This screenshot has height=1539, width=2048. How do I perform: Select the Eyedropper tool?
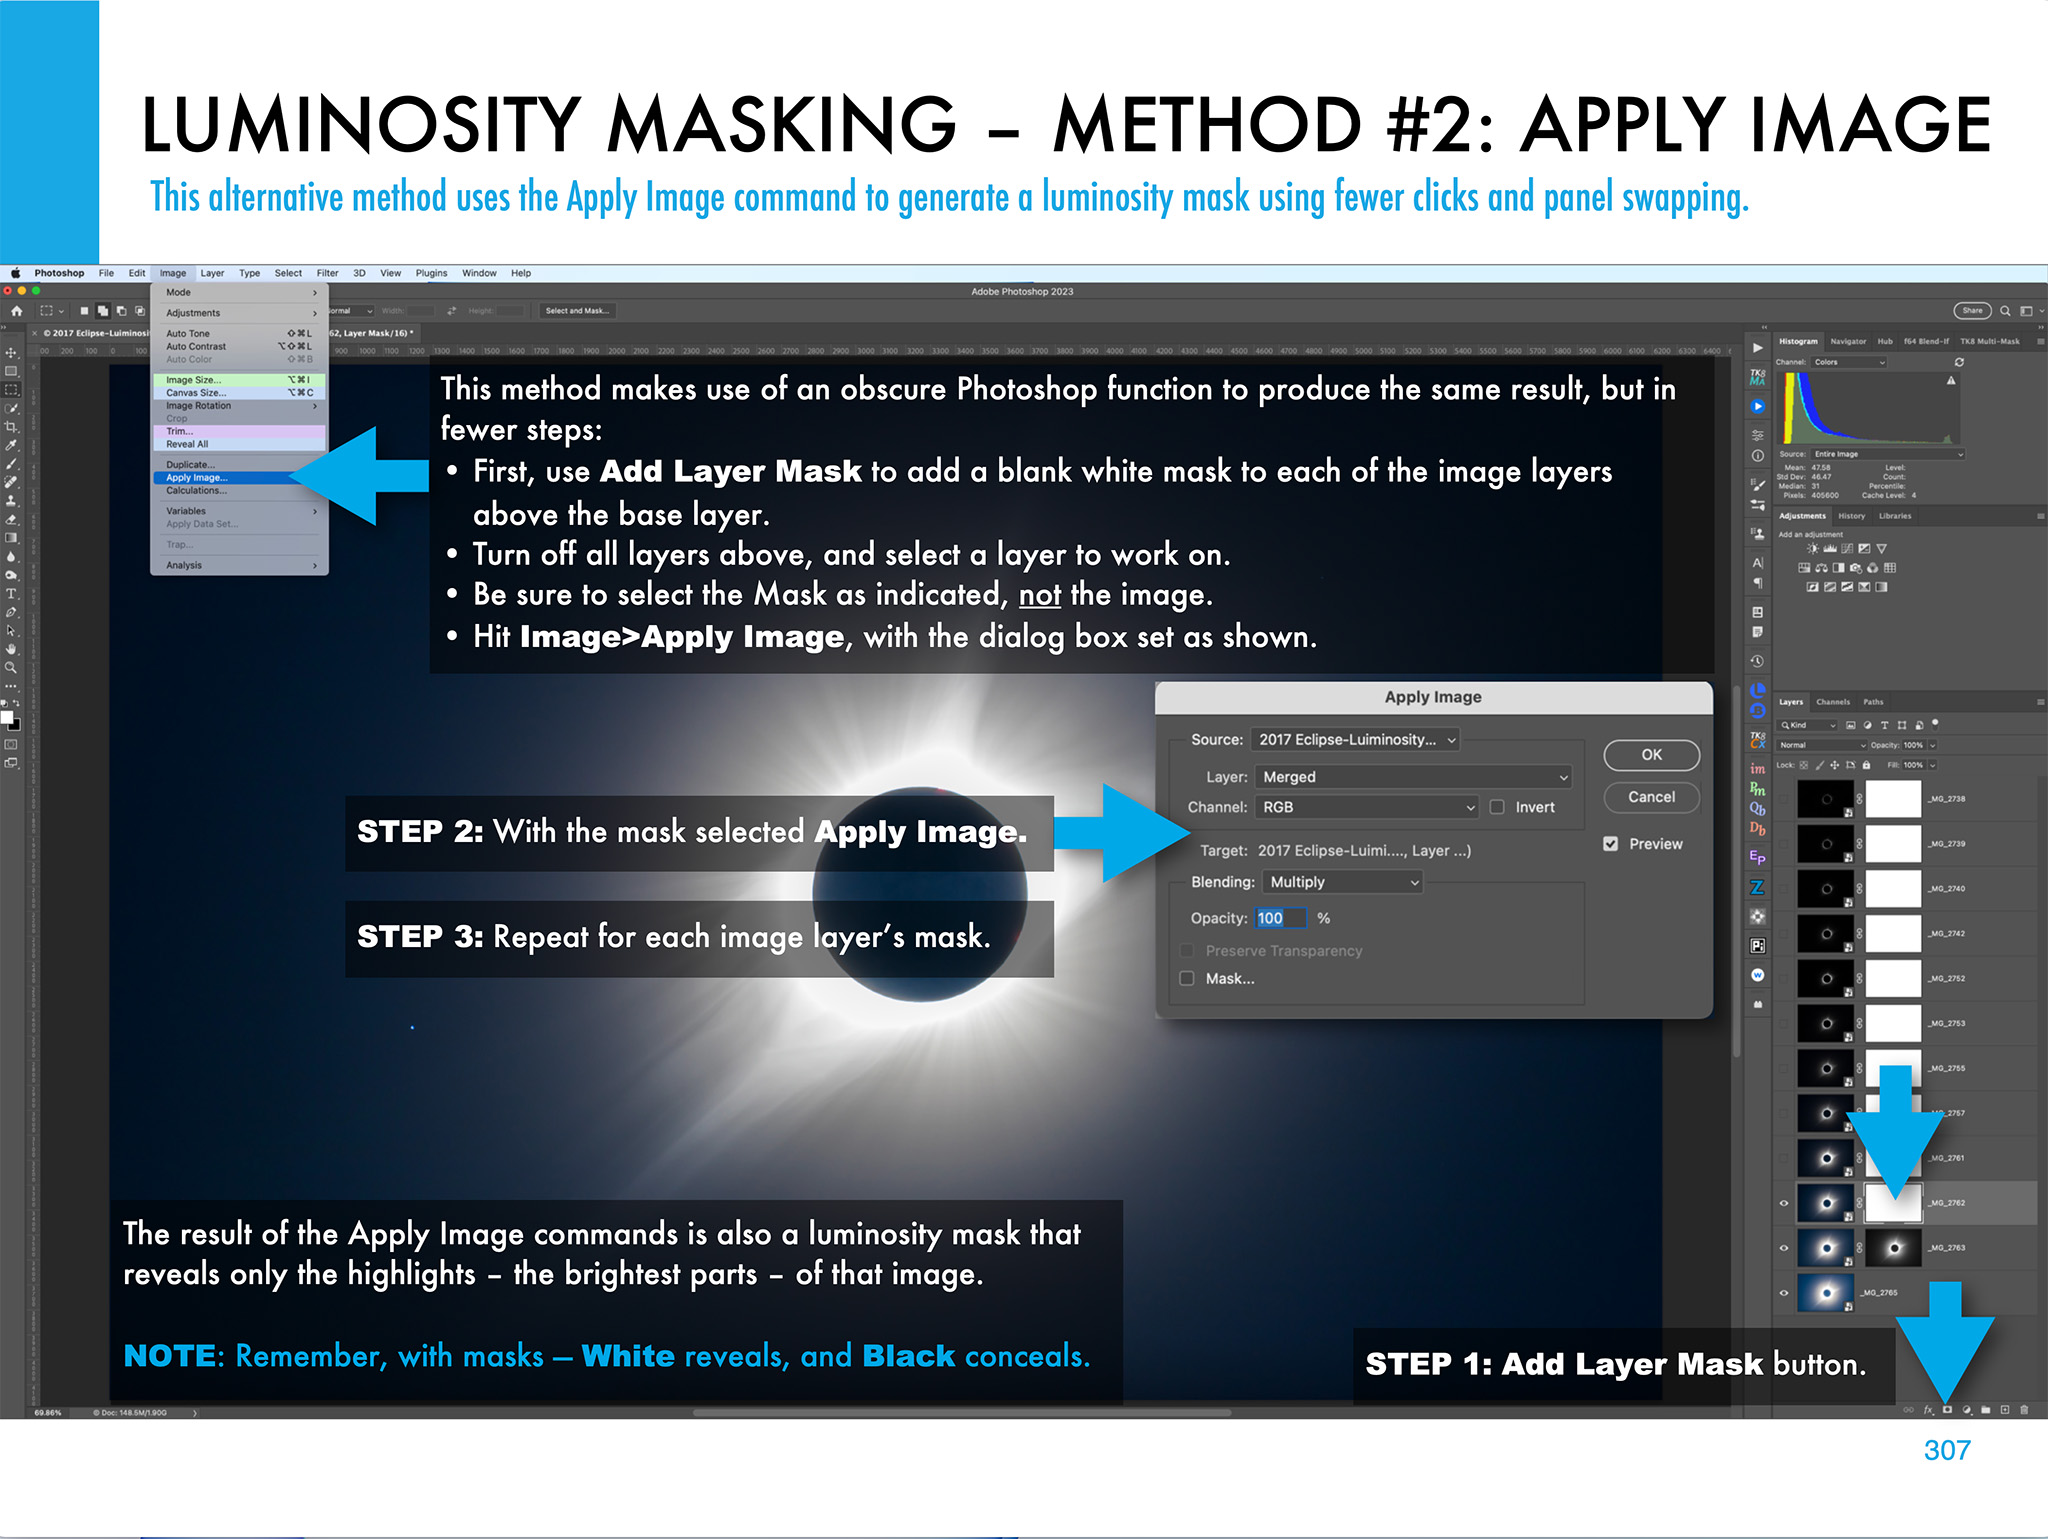[x=11, y=446]
